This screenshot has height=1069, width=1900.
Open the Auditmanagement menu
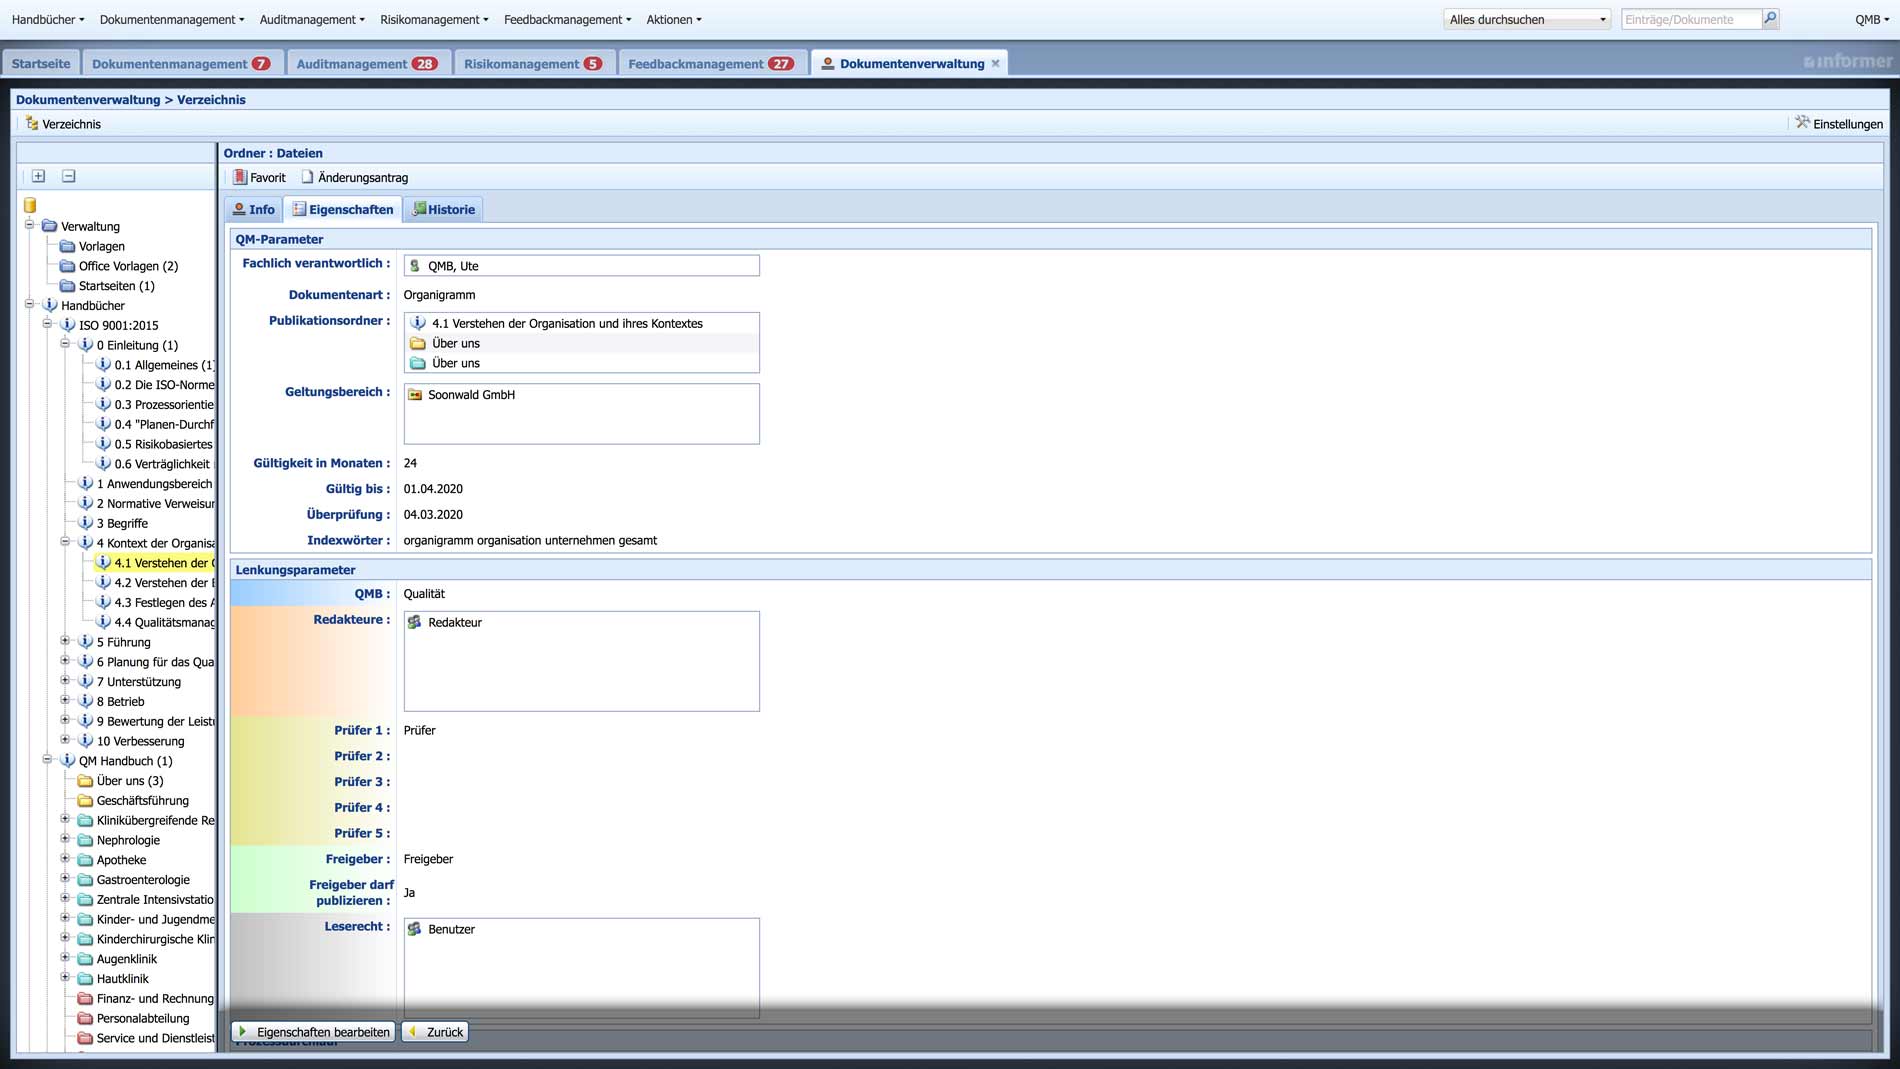pyautogui.click(x=312, y=19)
